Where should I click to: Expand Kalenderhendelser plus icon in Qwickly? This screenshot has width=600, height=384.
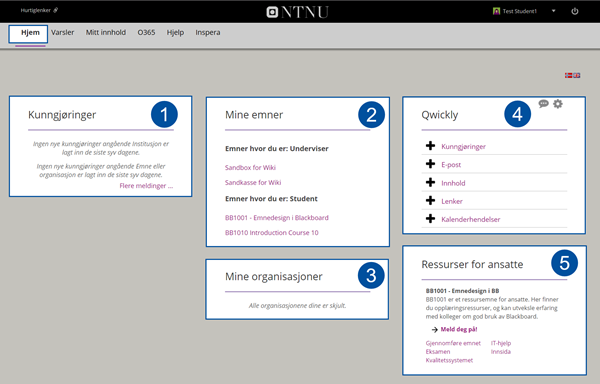tap(430, 218)
